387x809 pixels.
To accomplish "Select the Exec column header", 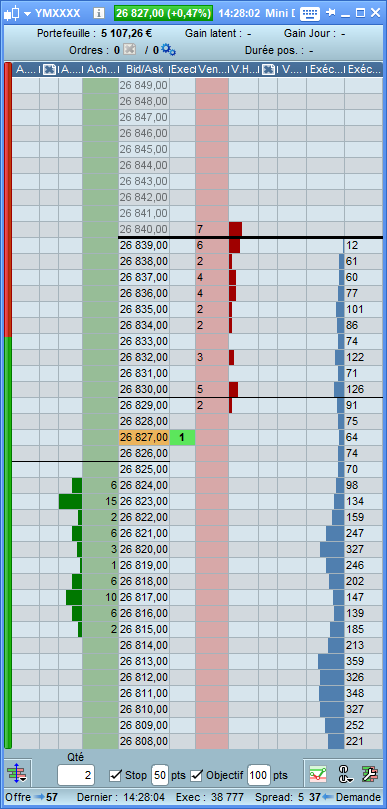I will [x=182, y=69].
